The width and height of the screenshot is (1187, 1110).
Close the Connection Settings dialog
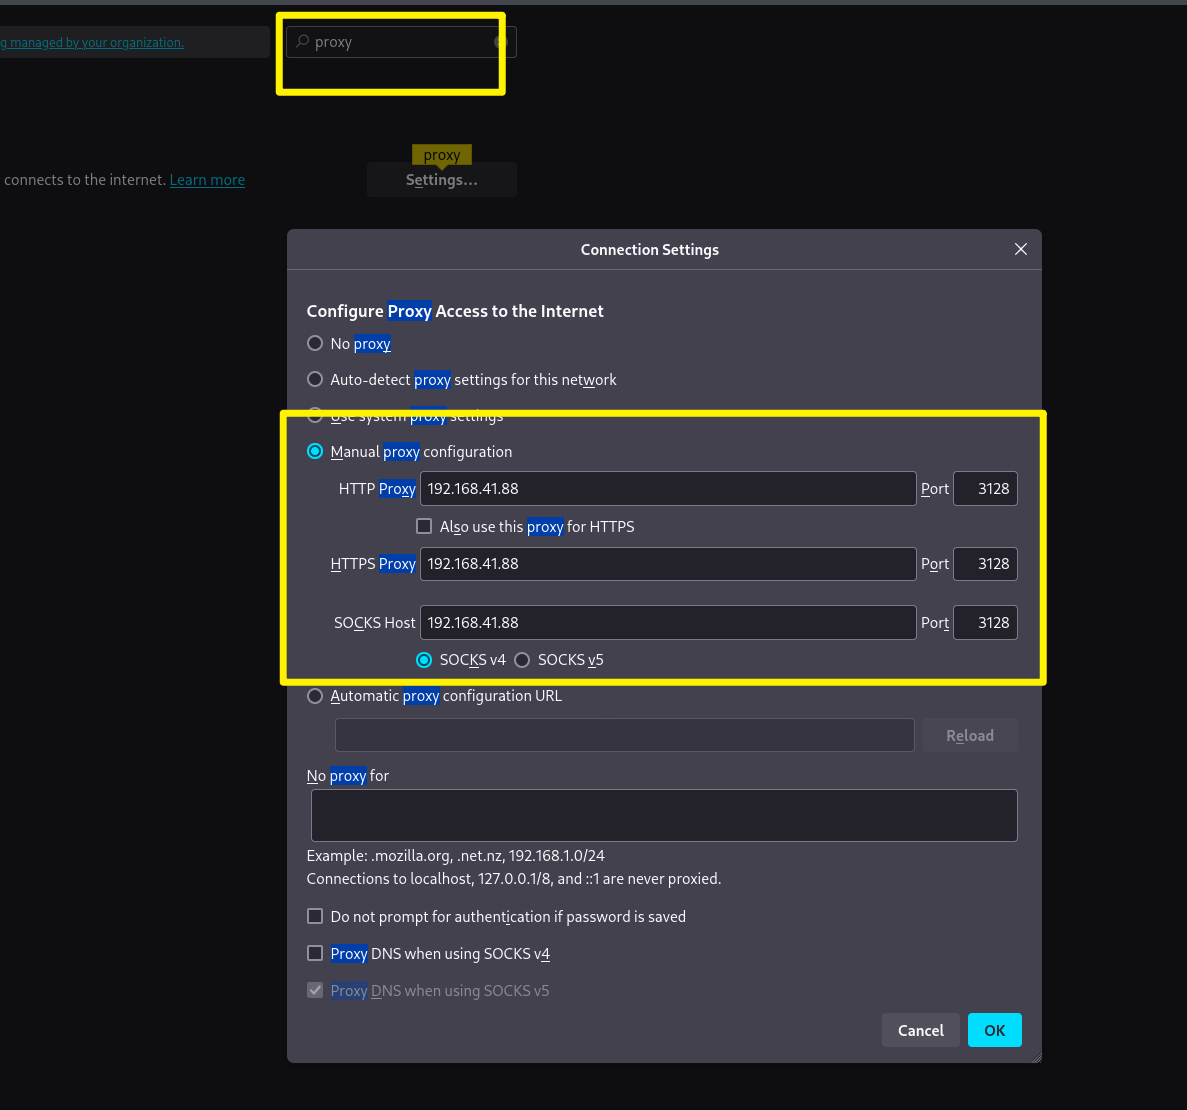coord(1020,249)
